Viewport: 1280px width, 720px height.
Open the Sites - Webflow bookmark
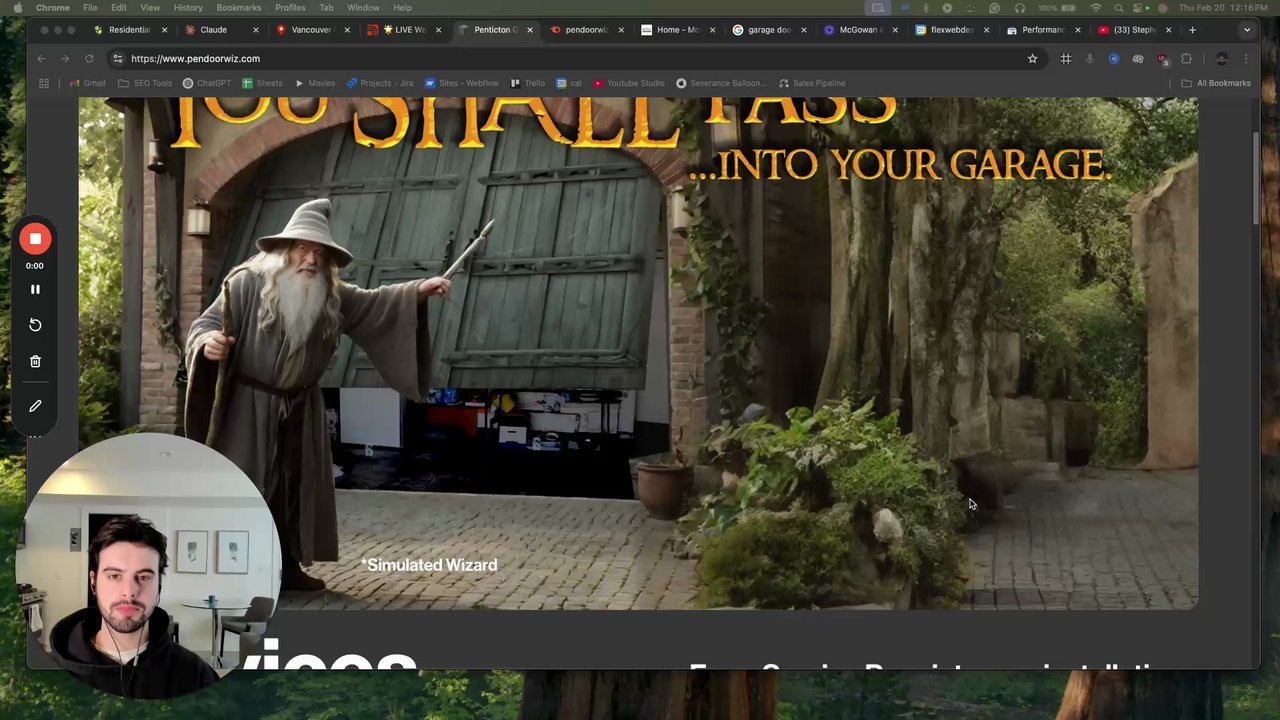click(462, 83)
